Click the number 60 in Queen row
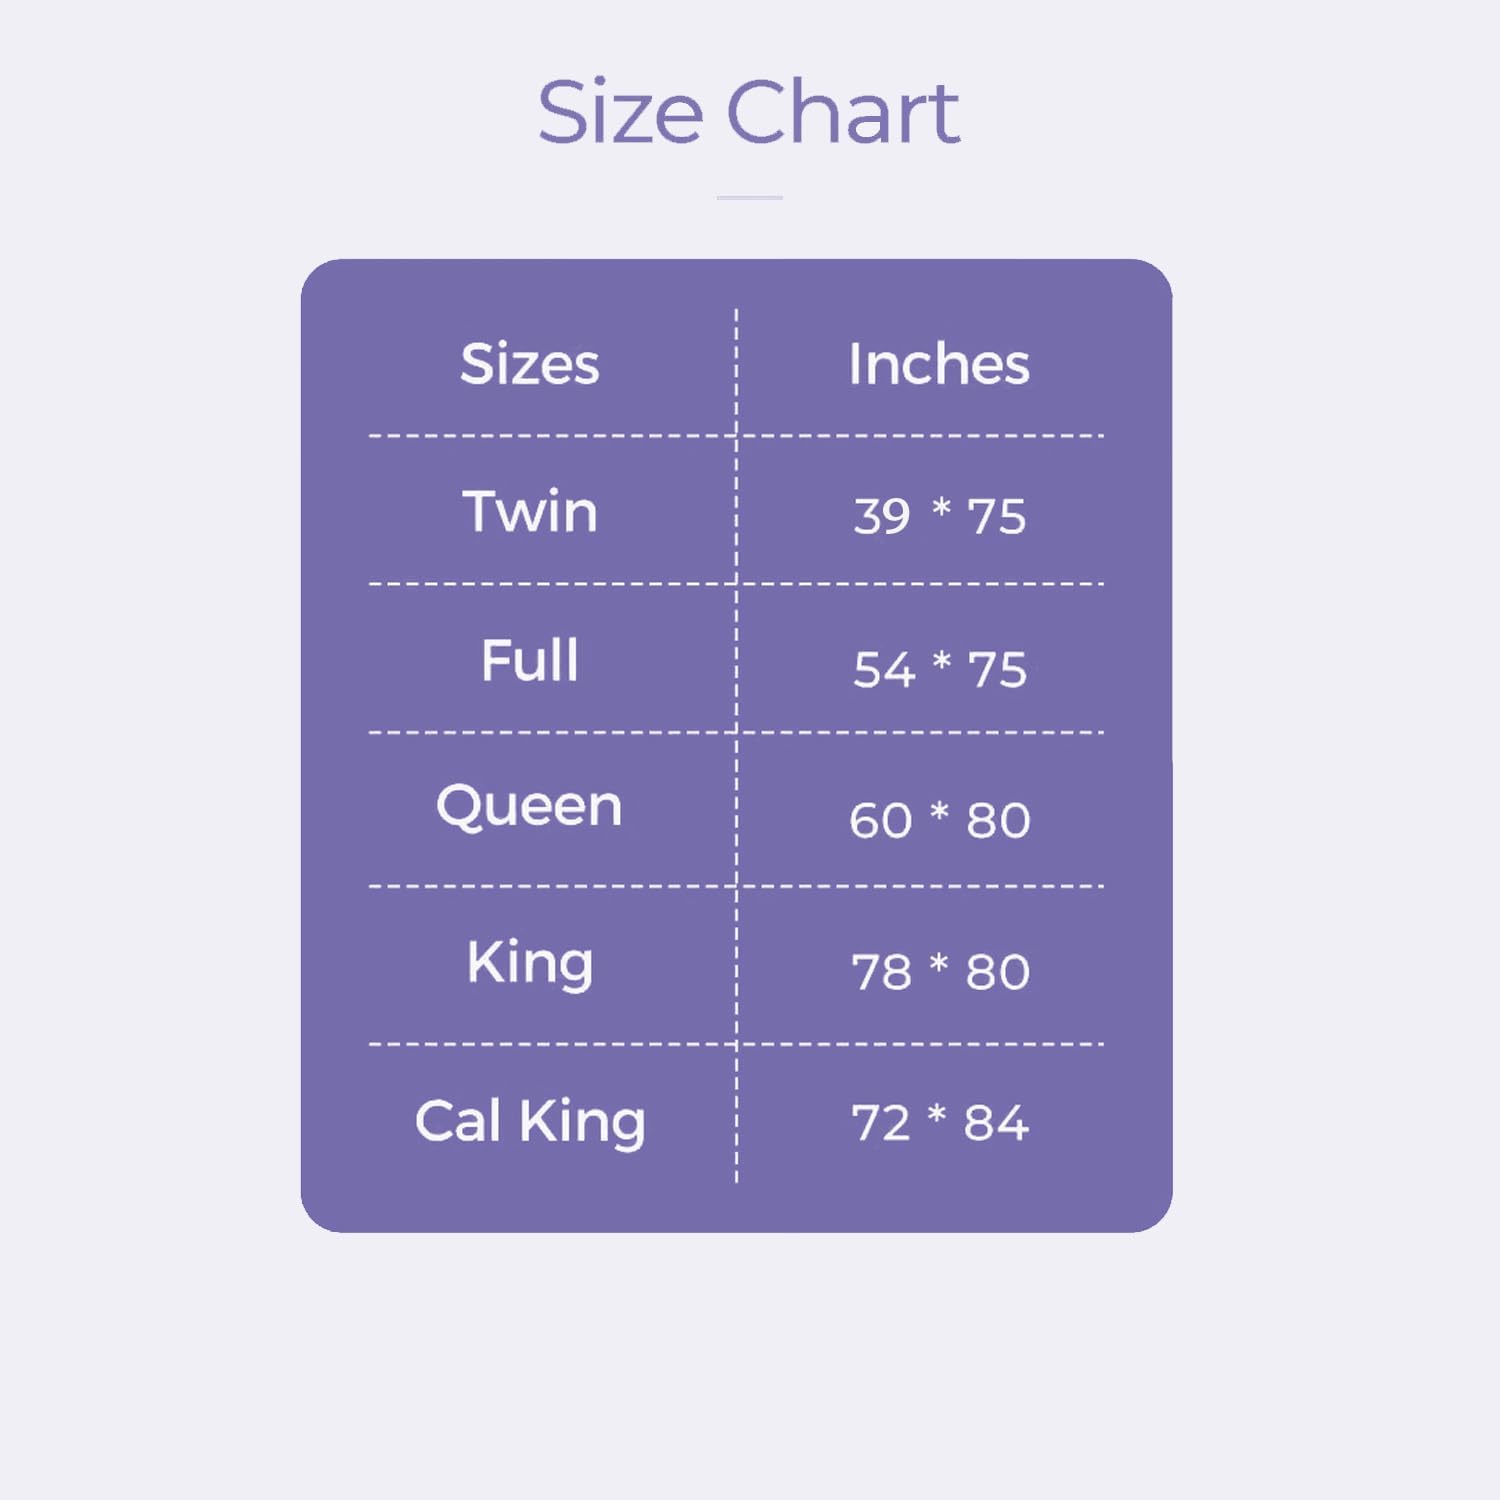The image size is (1500, 1500). (x=880, y=820)
